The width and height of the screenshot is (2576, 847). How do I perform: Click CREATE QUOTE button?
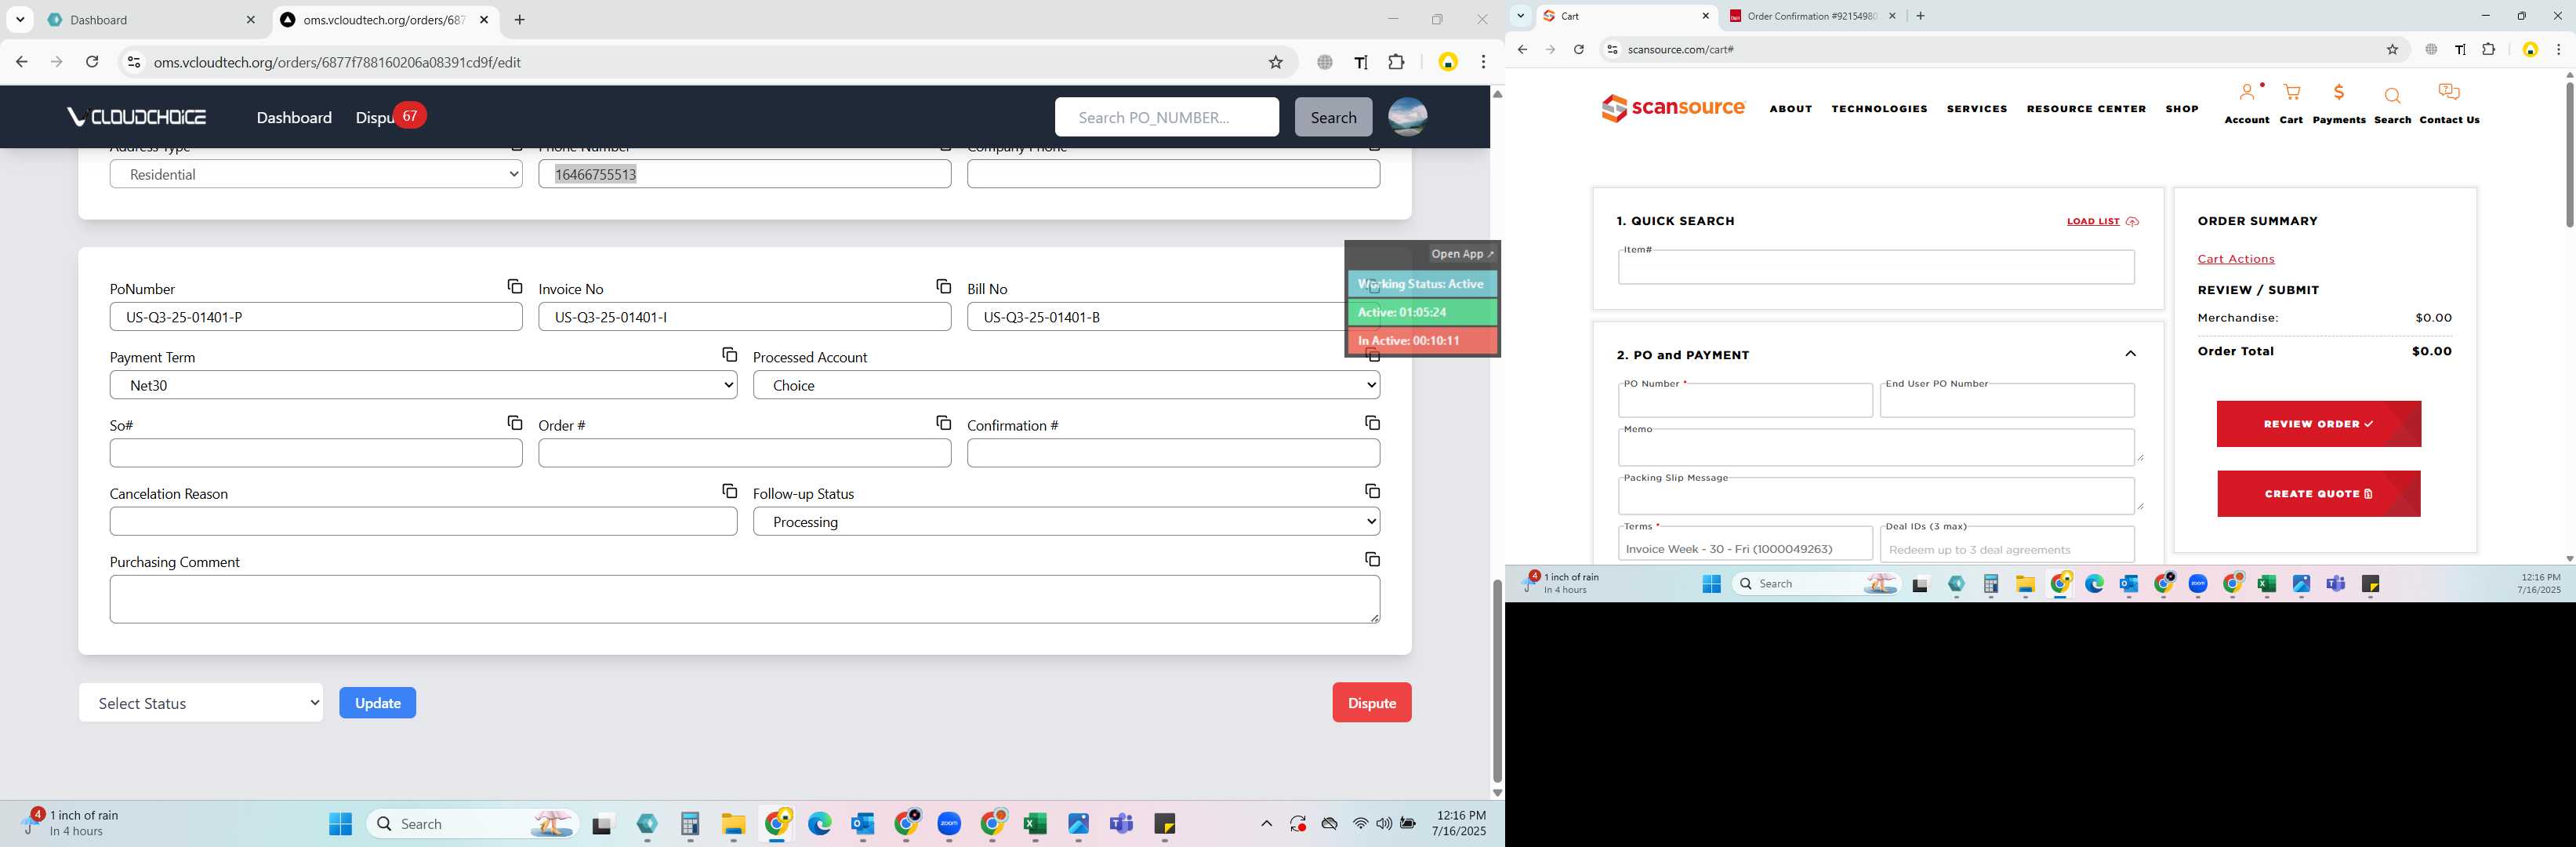point(2318,494)
